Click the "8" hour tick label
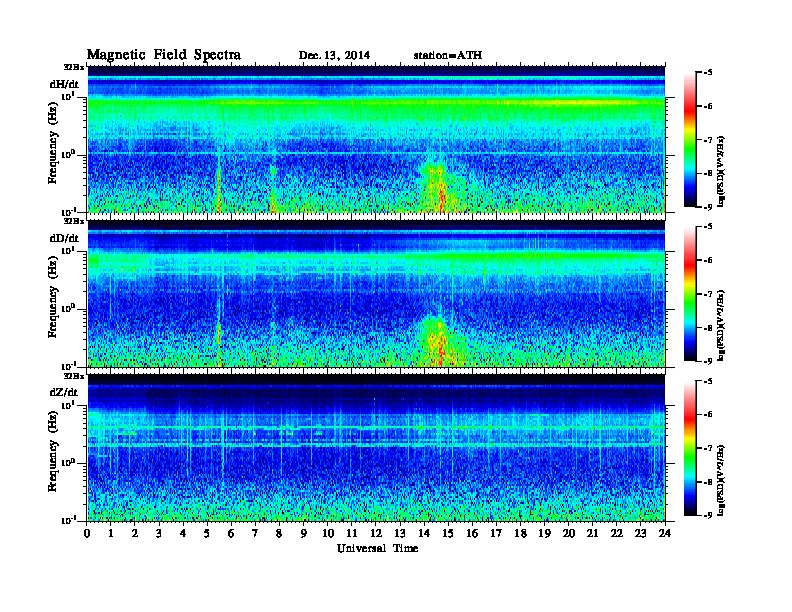 pyautogui.click(x=279, y=534)
